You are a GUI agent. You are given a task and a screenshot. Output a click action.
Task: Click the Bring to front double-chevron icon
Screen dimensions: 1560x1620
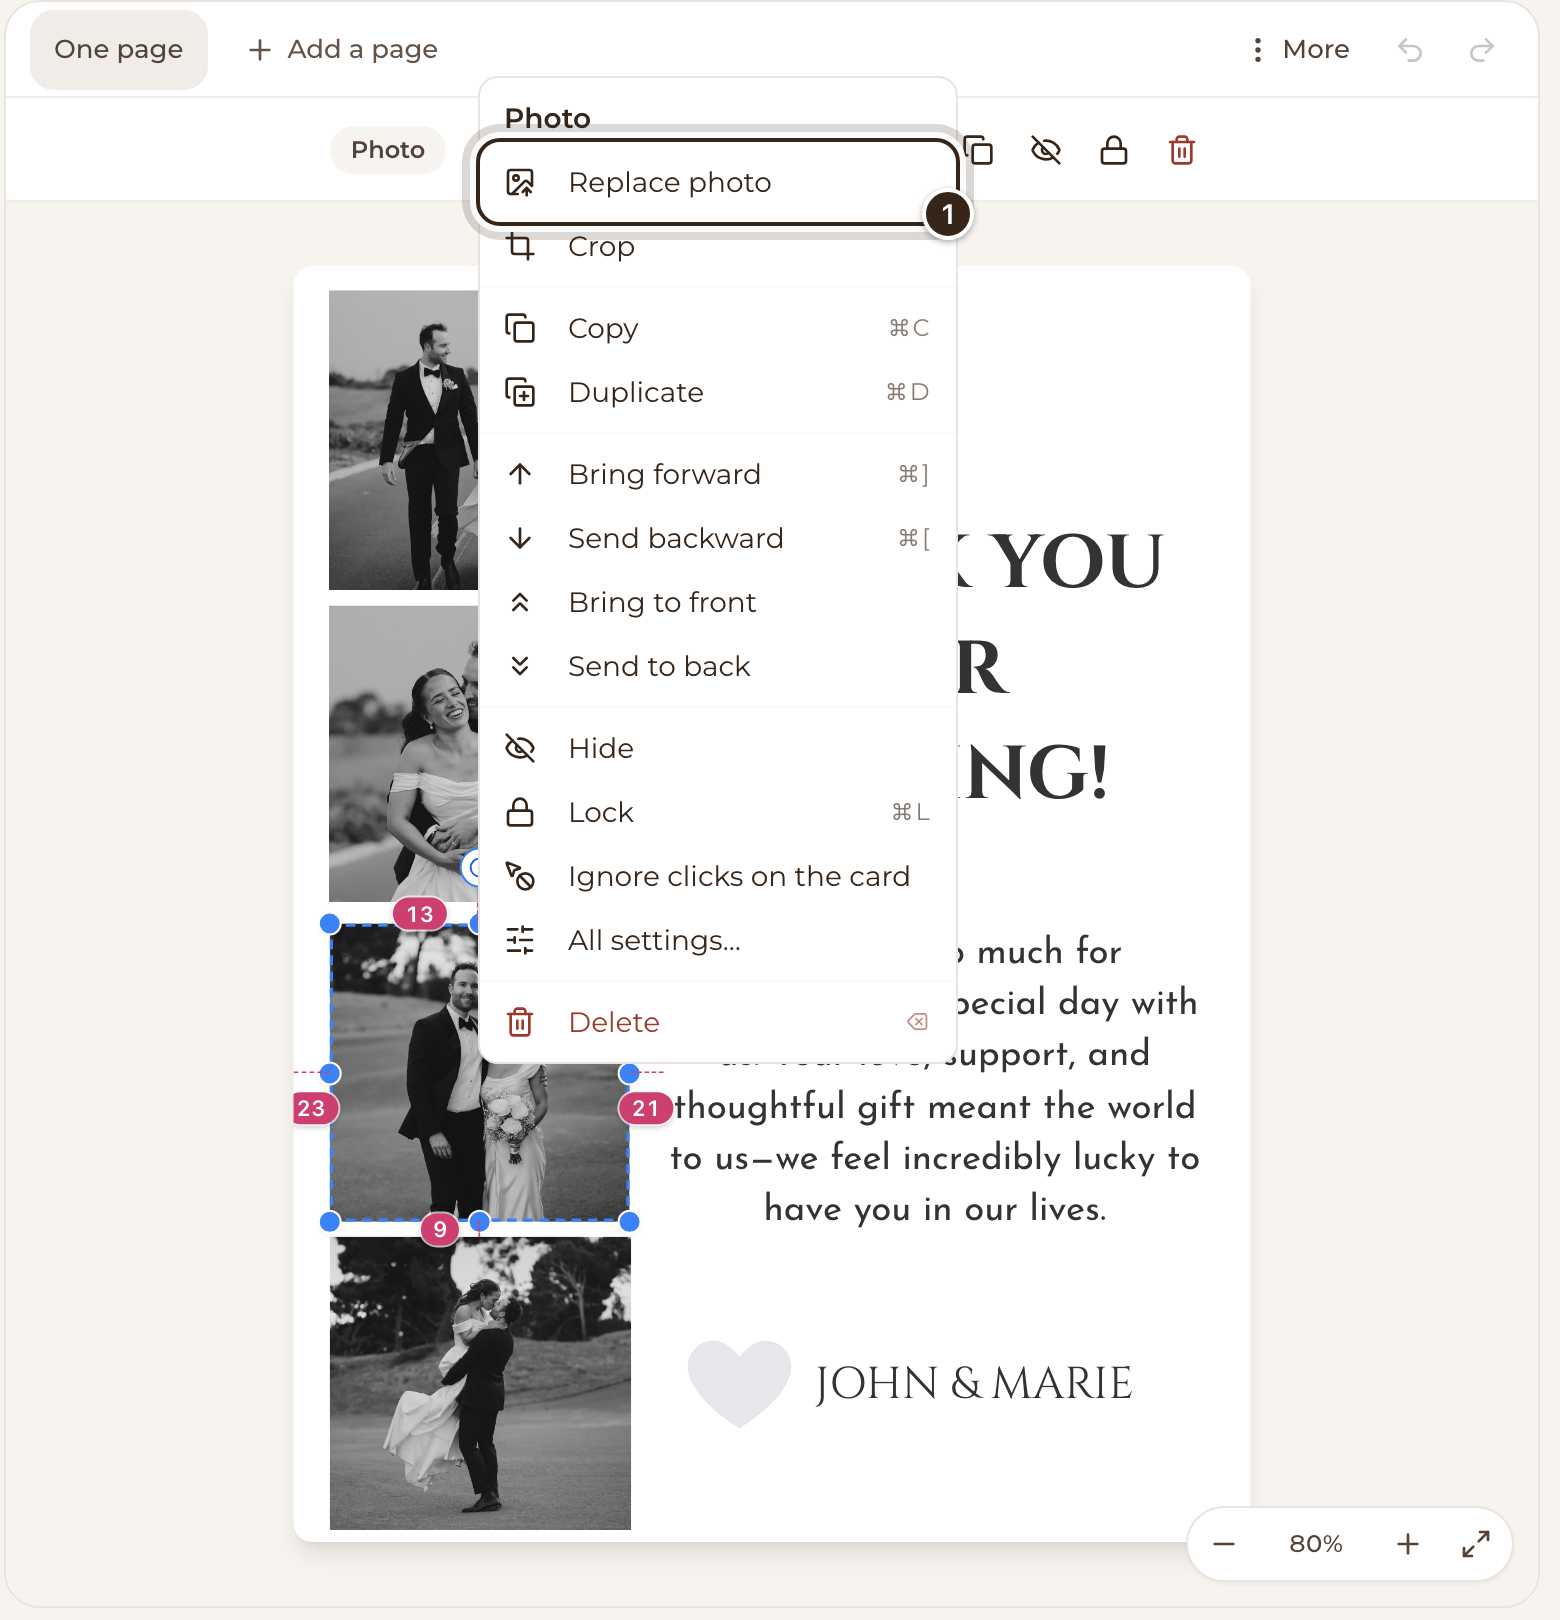(520, 602)
